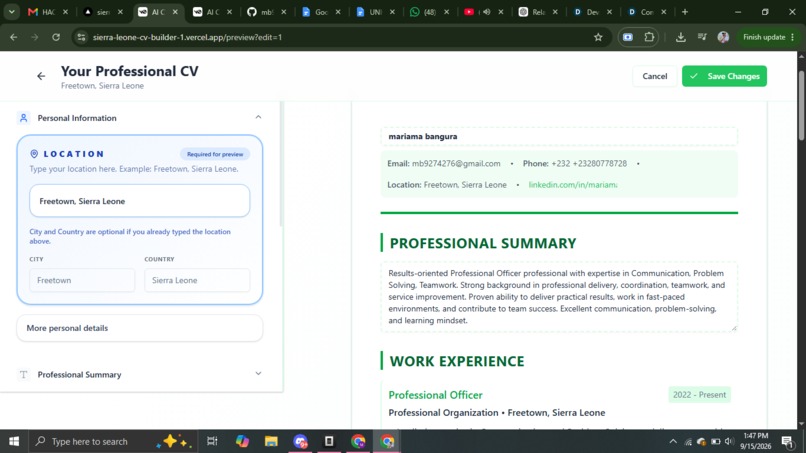Click the Required for preview badge
Screen dimensions: 806x453
coord(215,154)
